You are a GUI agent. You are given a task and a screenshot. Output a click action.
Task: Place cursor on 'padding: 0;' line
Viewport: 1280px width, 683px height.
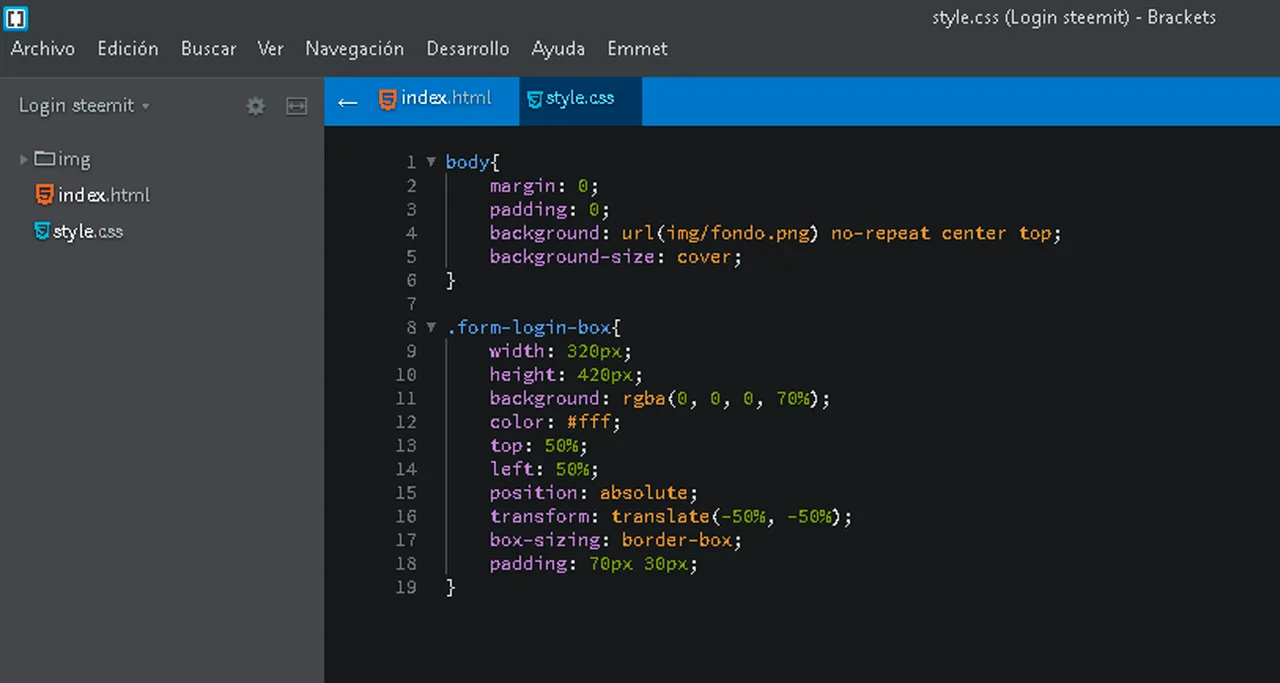[549, 210]
